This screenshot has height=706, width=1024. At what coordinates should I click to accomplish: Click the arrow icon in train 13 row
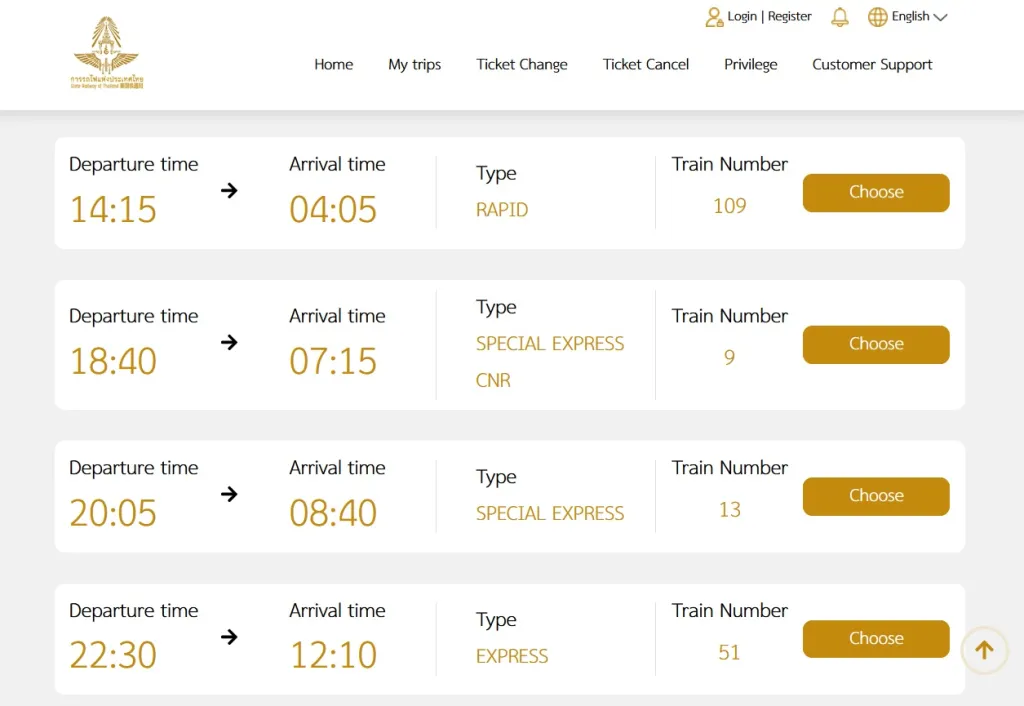[229, 494]
